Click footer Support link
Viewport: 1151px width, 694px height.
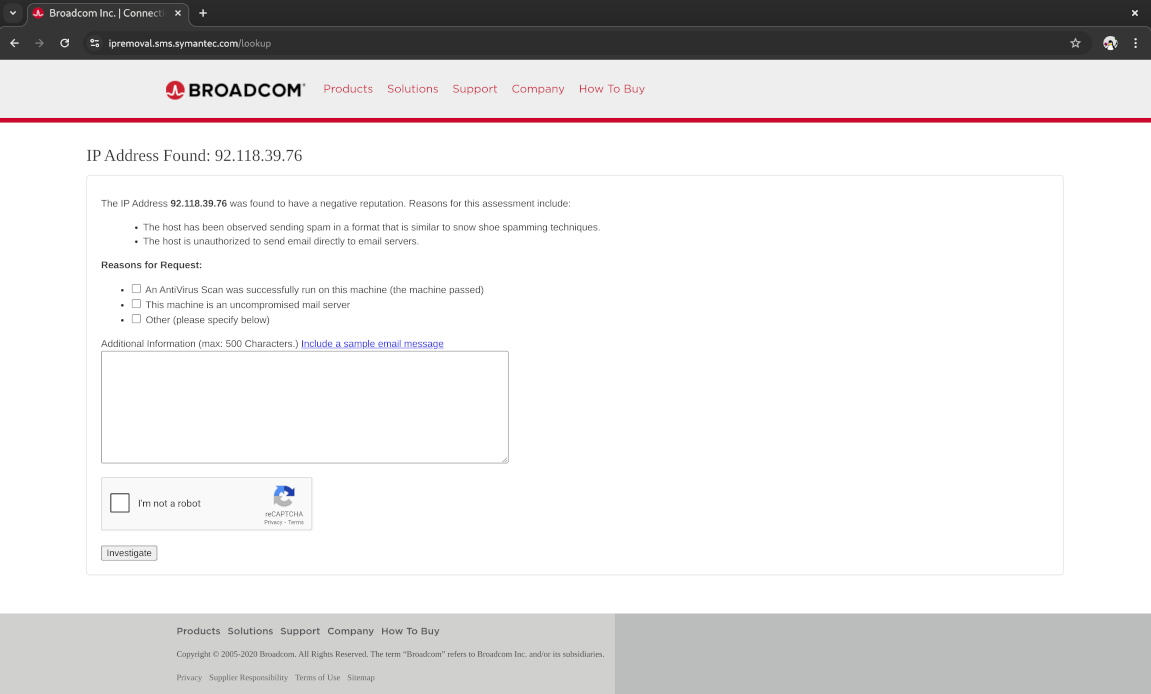click(300, 631)
